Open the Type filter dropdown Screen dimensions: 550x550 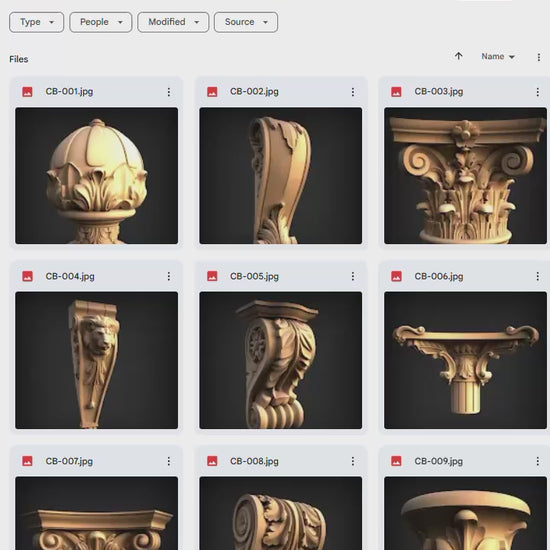point(36,22)
